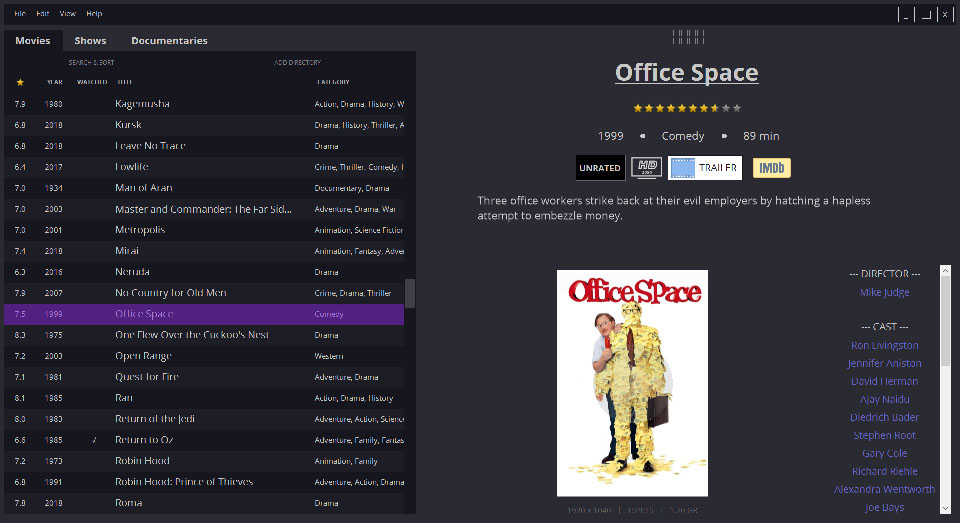Select Open Range row
960x523 pixels.
coord(204,356)
